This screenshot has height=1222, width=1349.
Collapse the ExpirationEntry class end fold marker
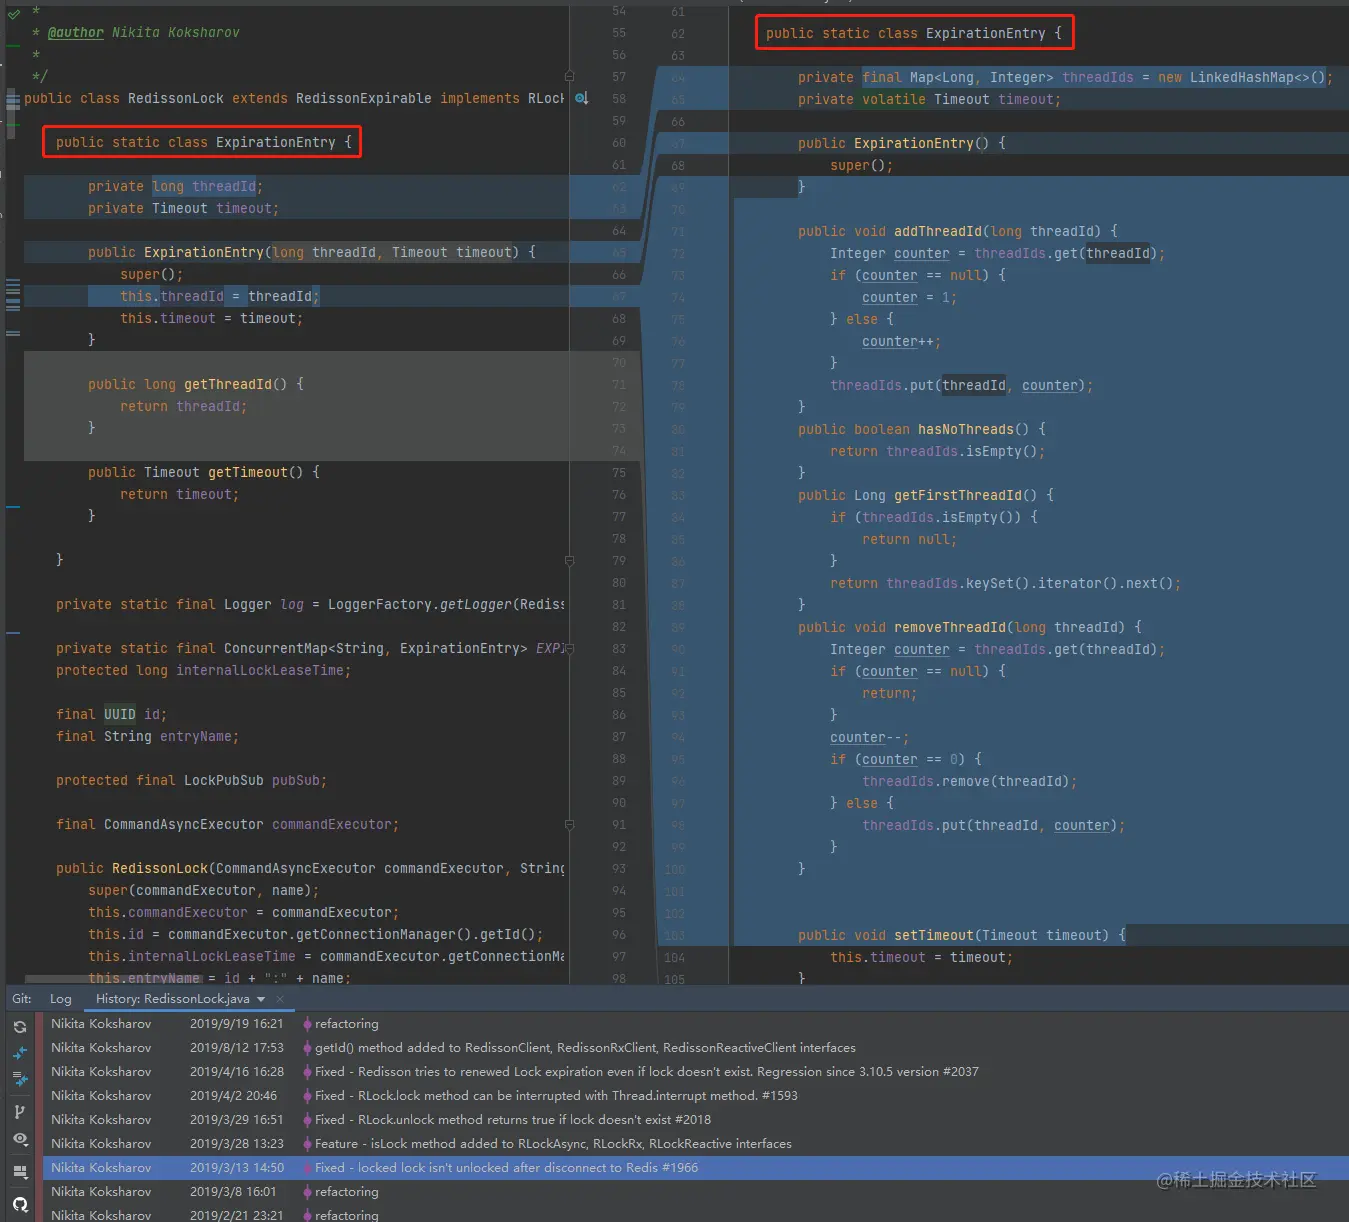(569, 560)
